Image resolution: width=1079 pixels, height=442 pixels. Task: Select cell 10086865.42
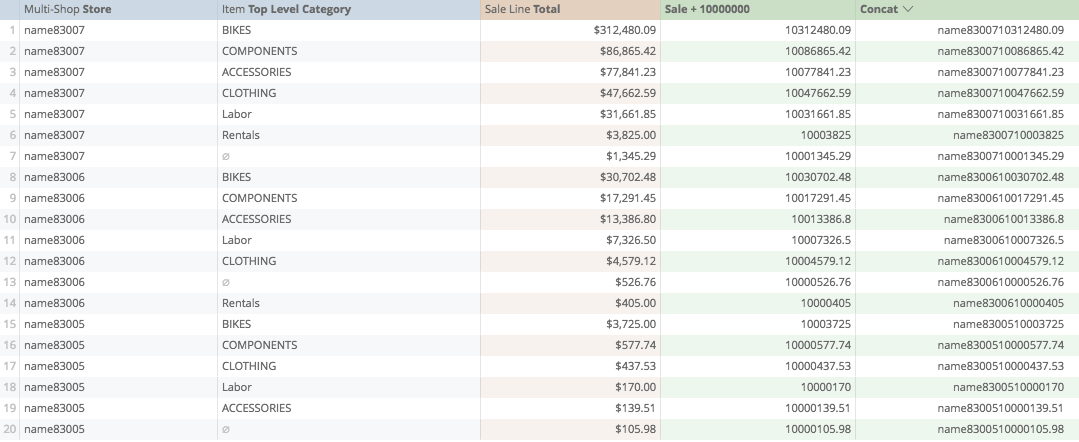click(x=758, y=51)
